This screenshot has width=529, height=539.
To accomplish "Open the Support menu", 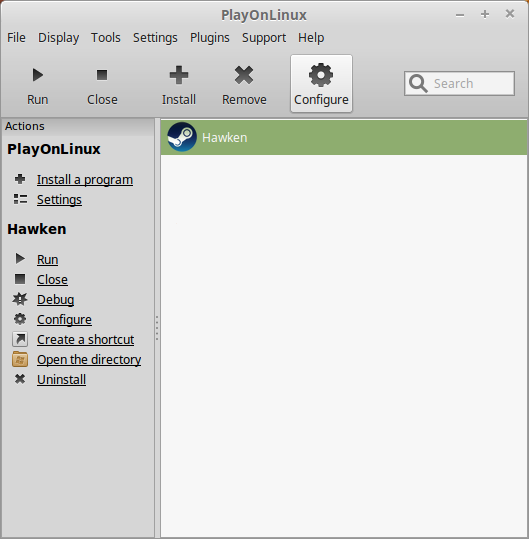I will tap(264, 37).
